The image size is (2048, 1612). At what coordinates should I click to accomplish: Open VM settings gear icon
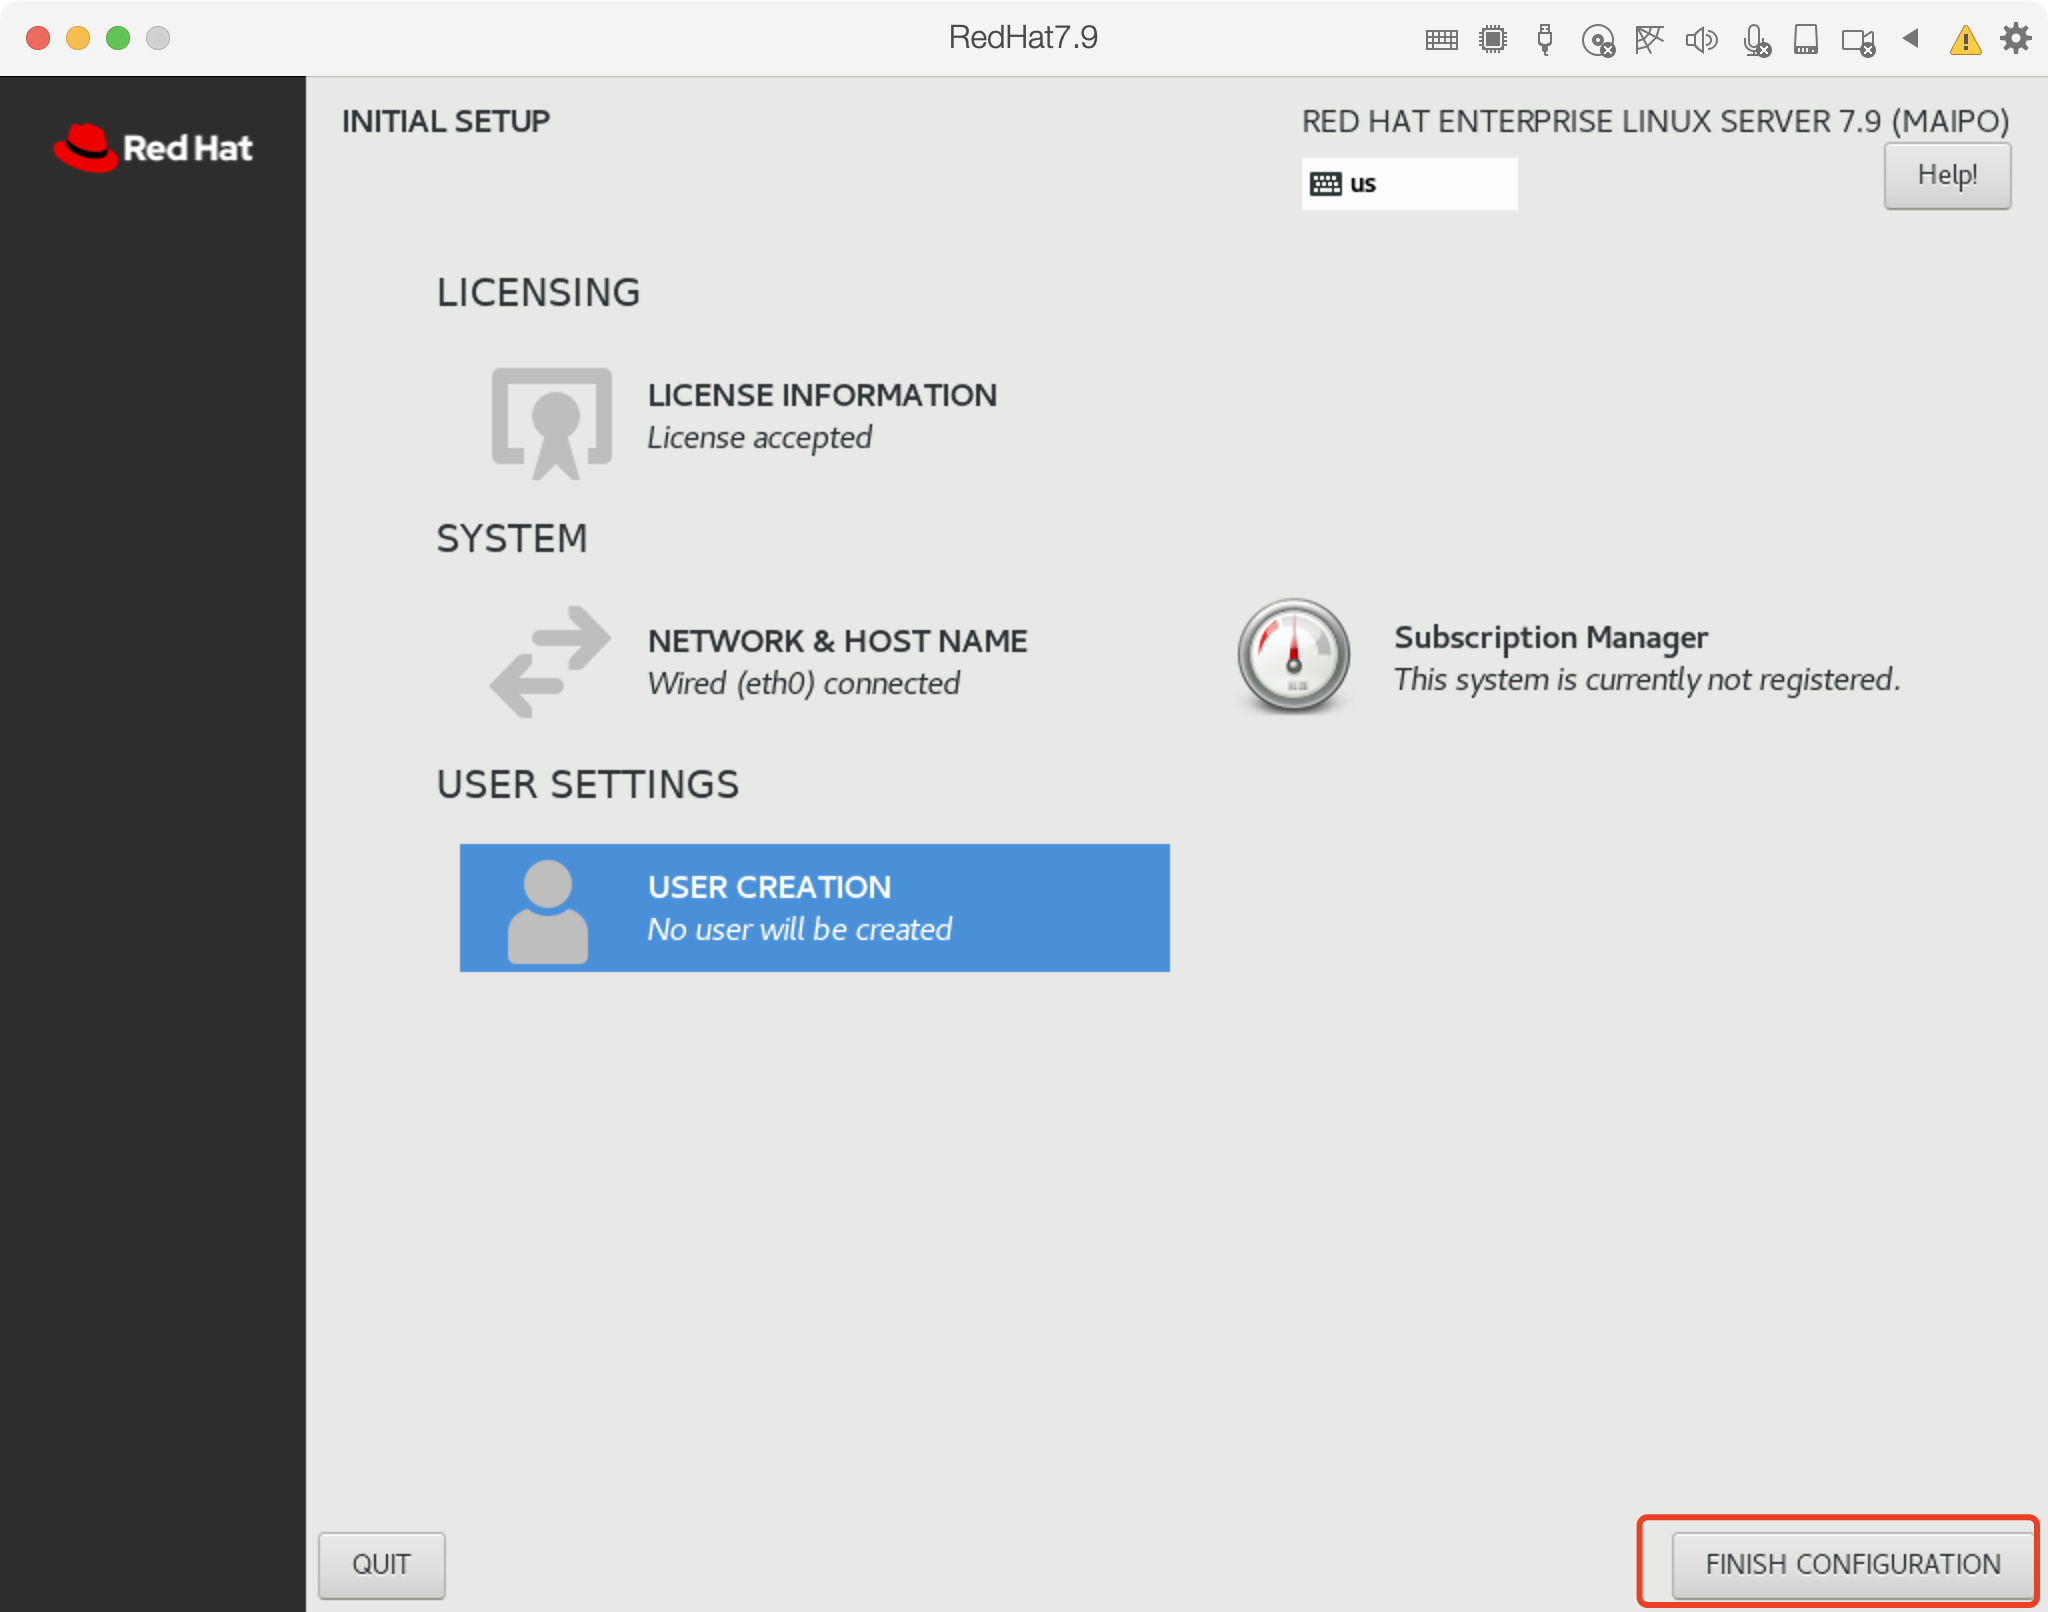click(x=2015, y=39)
